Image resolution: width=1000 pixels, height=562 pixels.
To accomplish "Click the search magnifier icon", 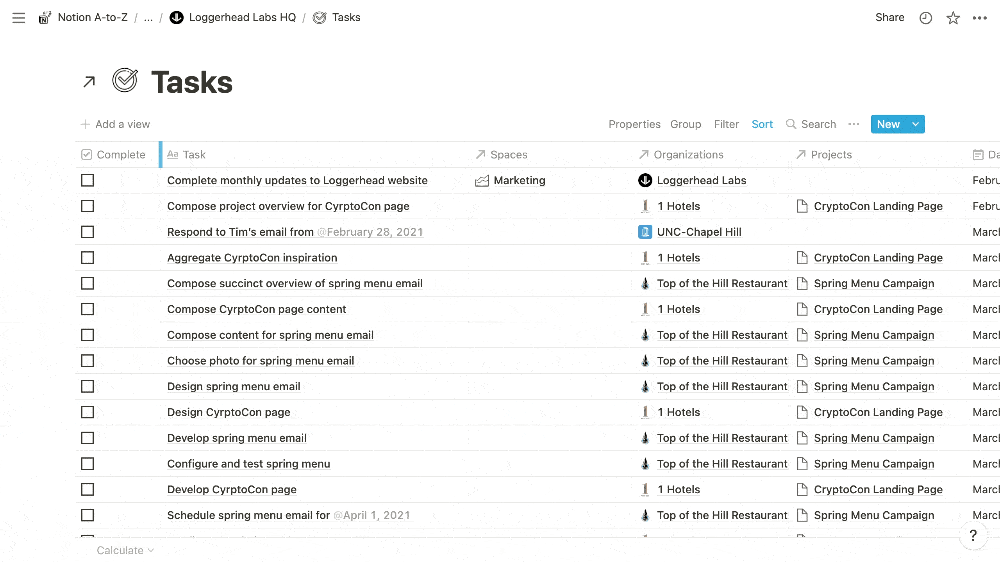I will tap(791, 124).
